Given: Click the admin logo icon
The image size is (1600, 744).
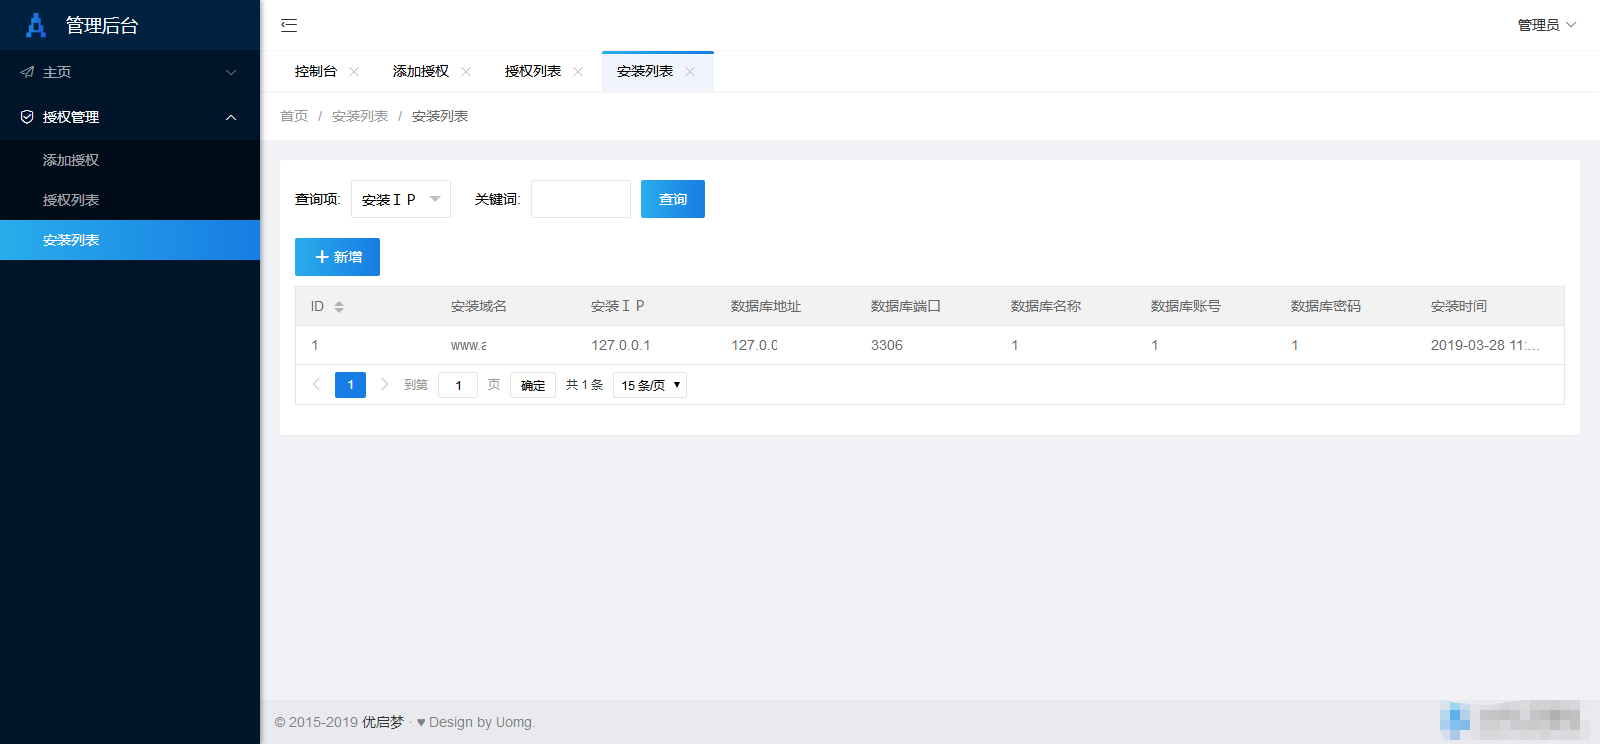Looking at the screenshot, I should point(36,25).
